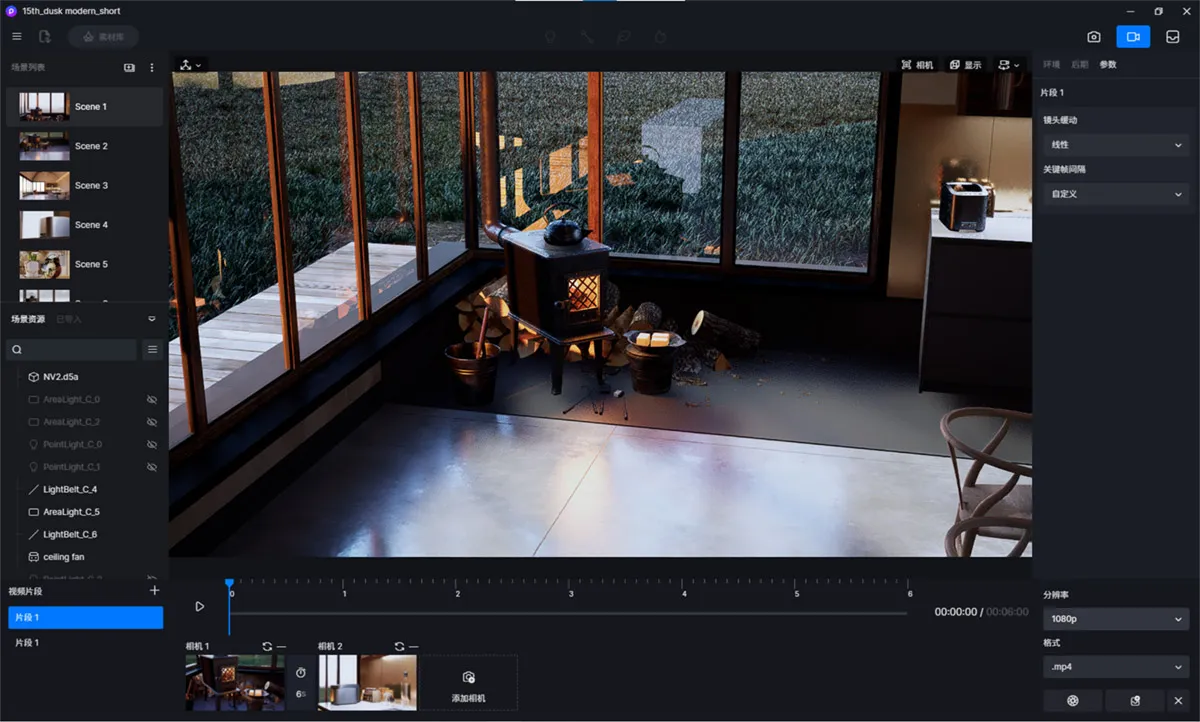Open the hamburger menu at top left
The image size is (1200, 722).
(x=17, y=37)
